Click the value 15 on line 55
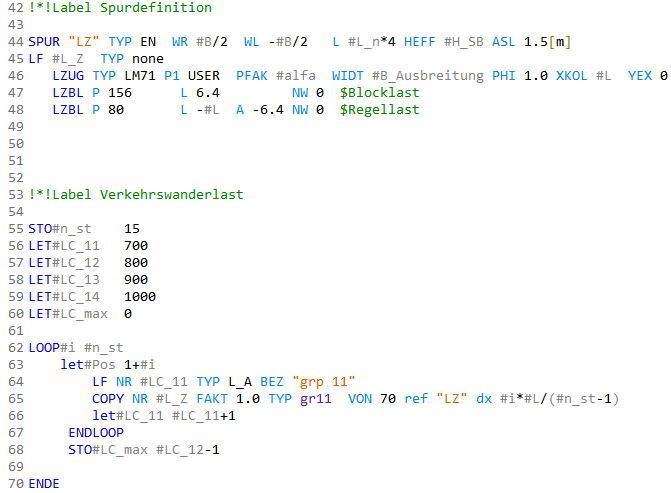Image resolution: width=671 pixels, height=493 pixels. pos(132,229)
